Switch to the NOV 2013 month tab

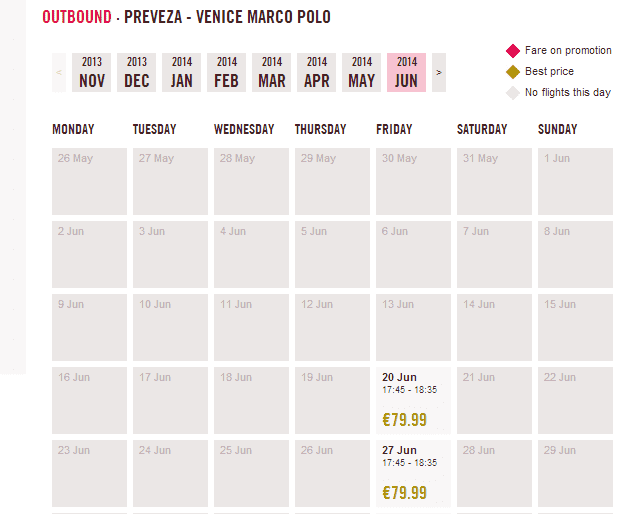click(x=92, y=72)
